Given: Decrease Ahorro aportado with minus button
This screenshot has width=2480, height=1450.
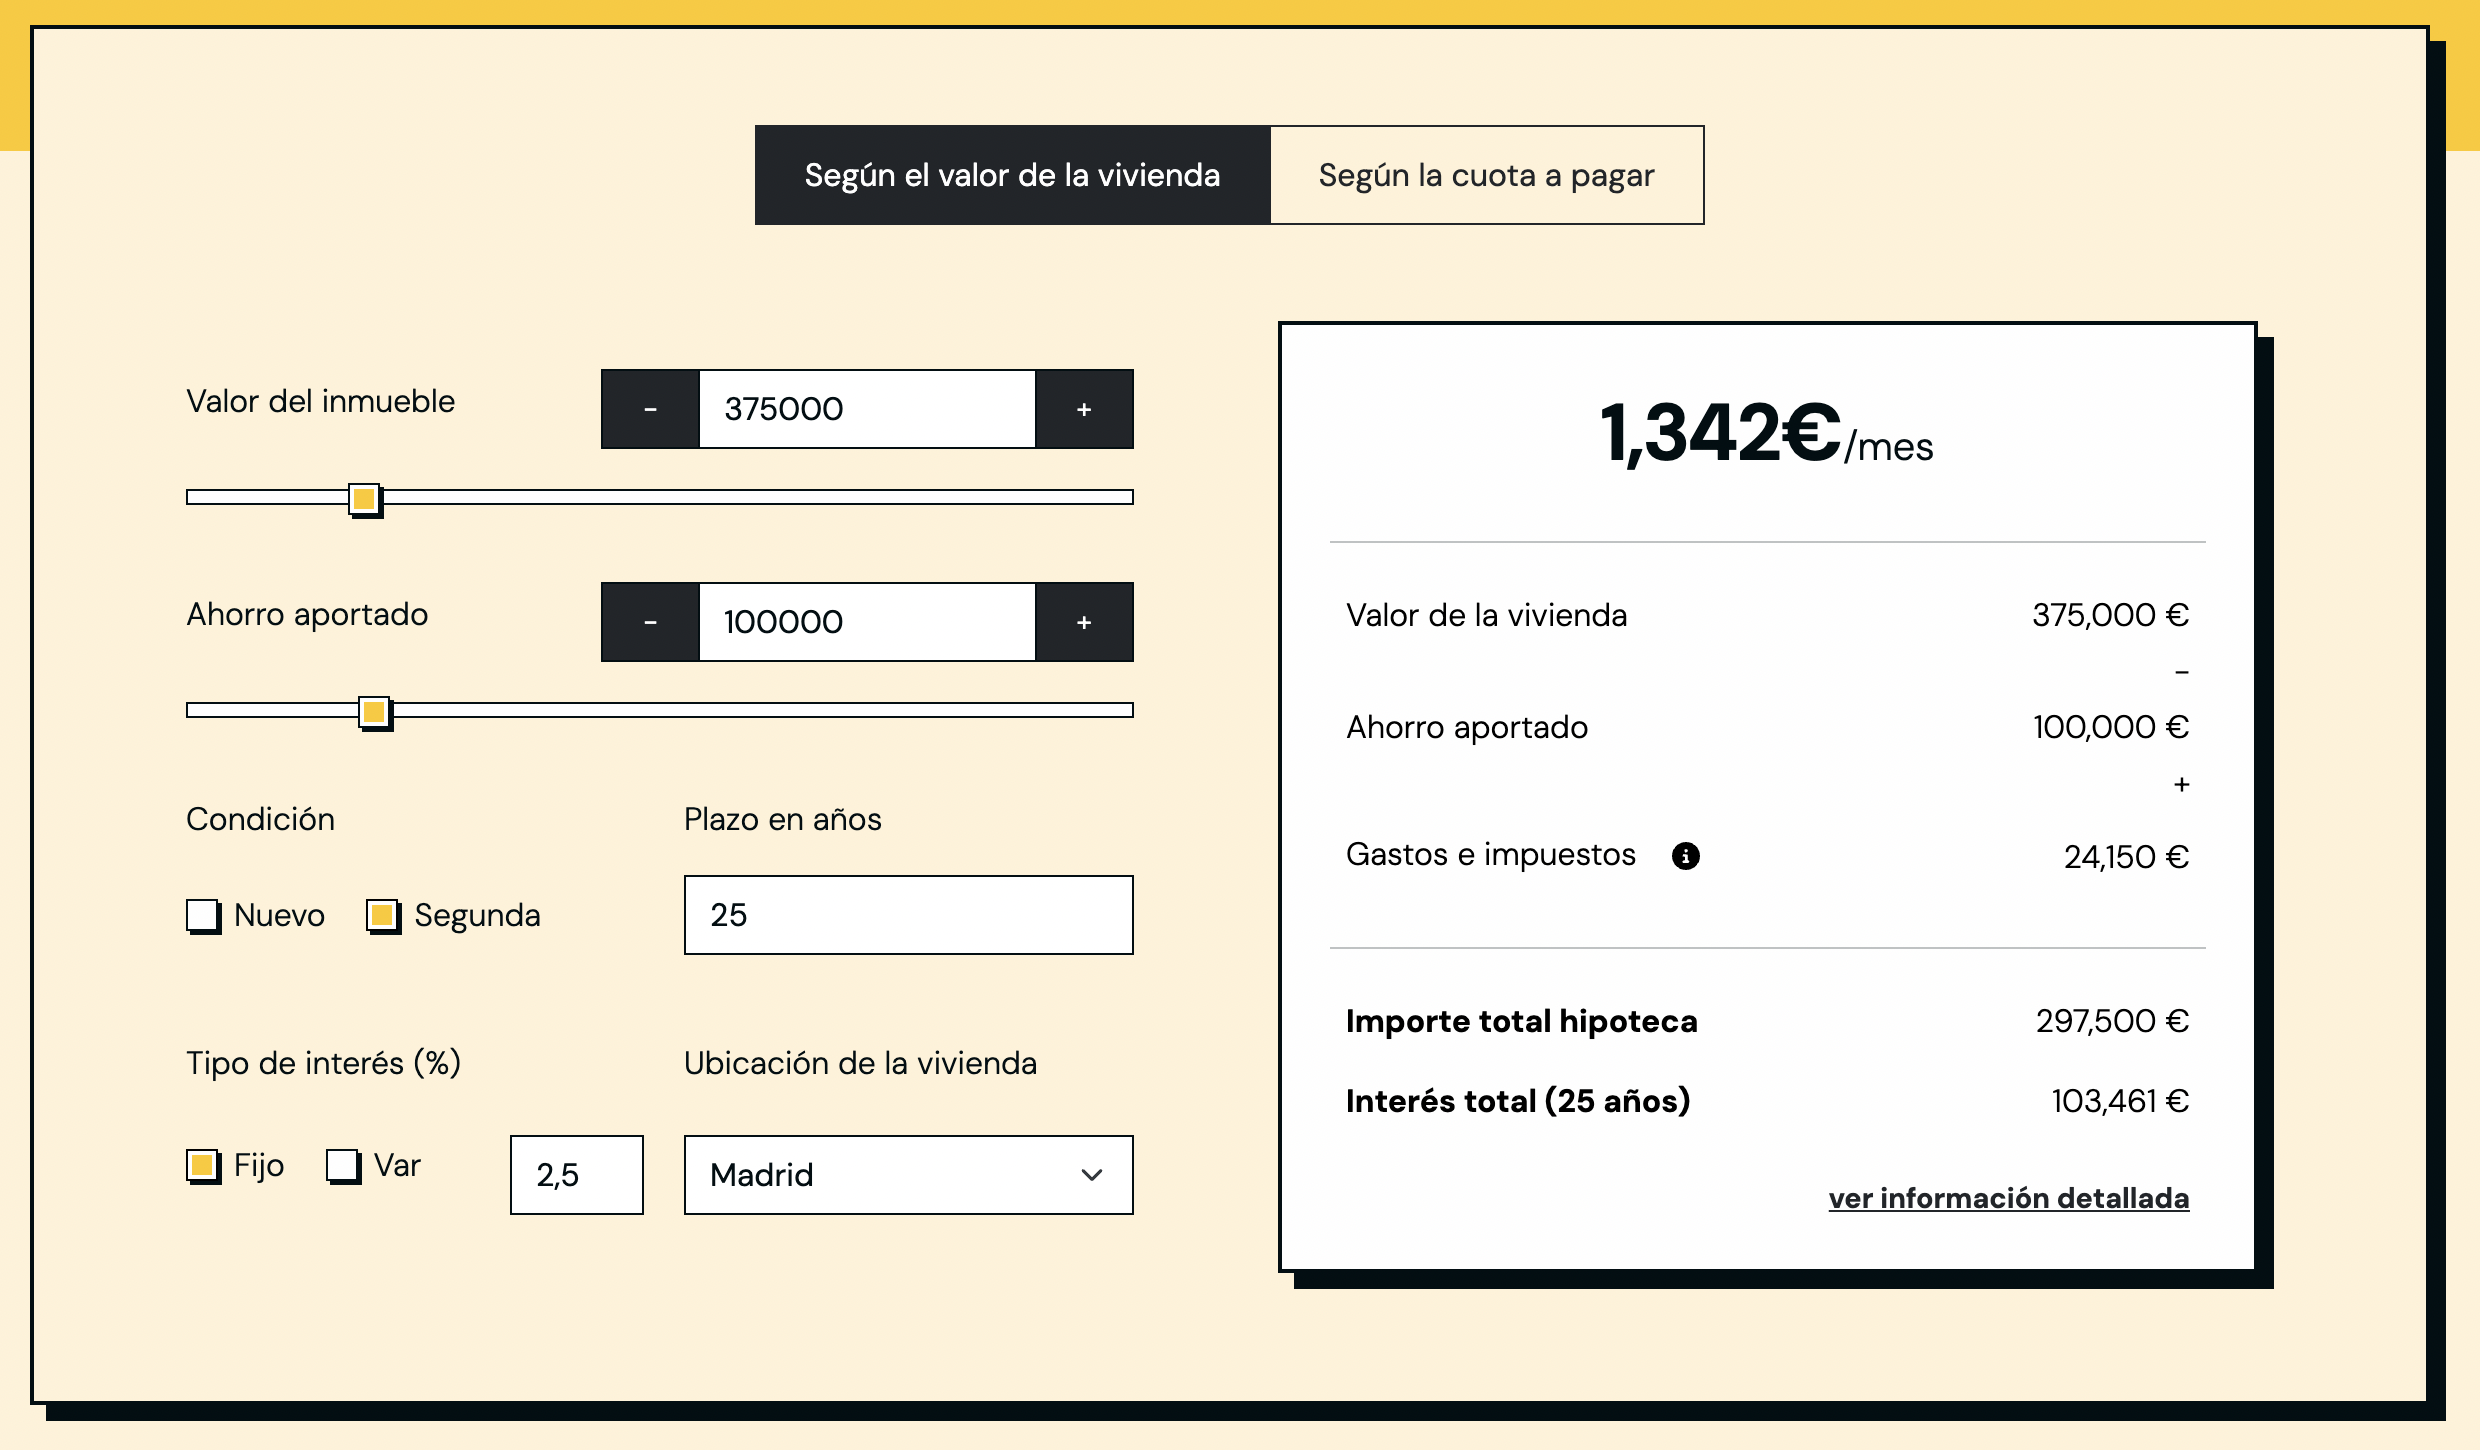Looking at the screenshot, I should (x=650, y=622).
